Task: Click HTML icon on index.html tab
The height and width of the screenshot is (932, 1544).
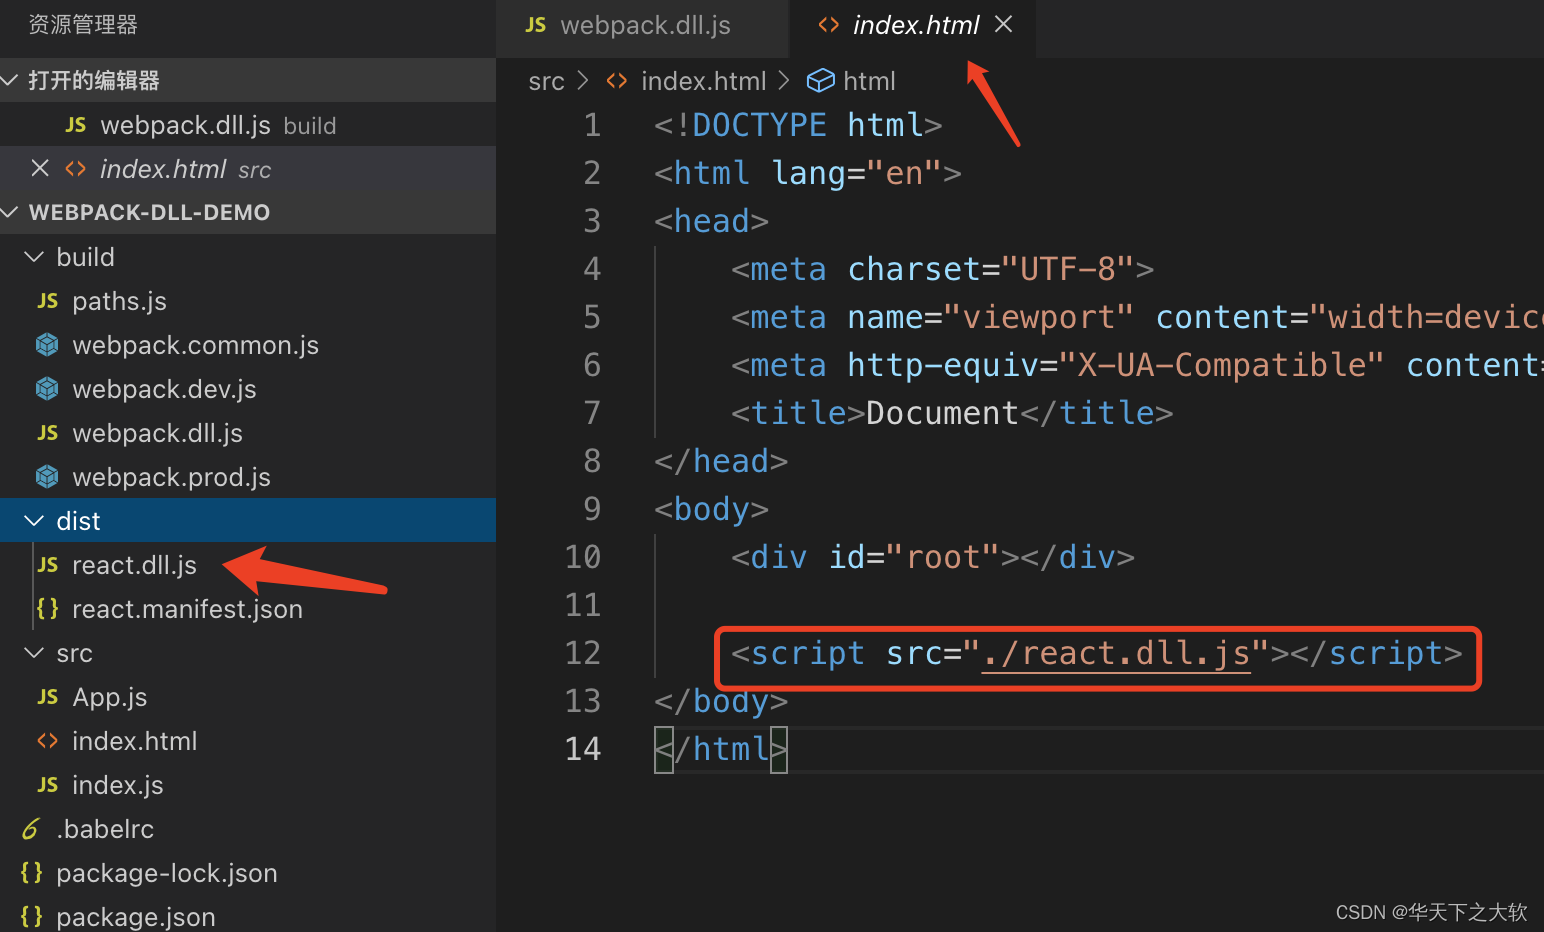Action: [x=828, y=26]
